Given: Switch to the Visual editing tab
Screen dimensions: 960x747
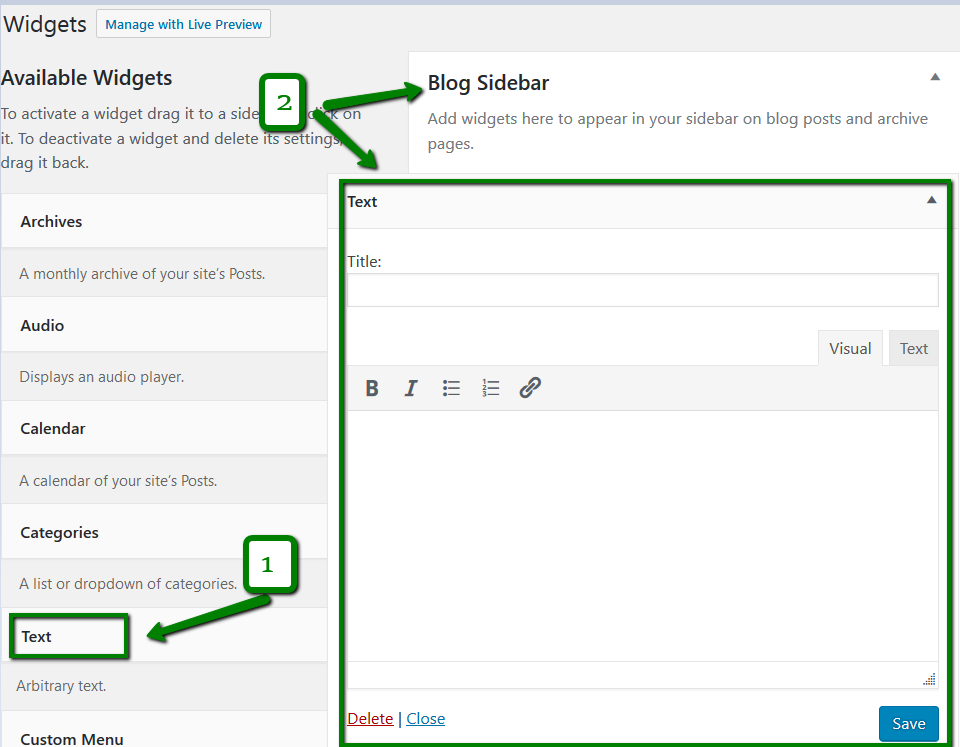Looking at the screenshot, I should (850, 348).
